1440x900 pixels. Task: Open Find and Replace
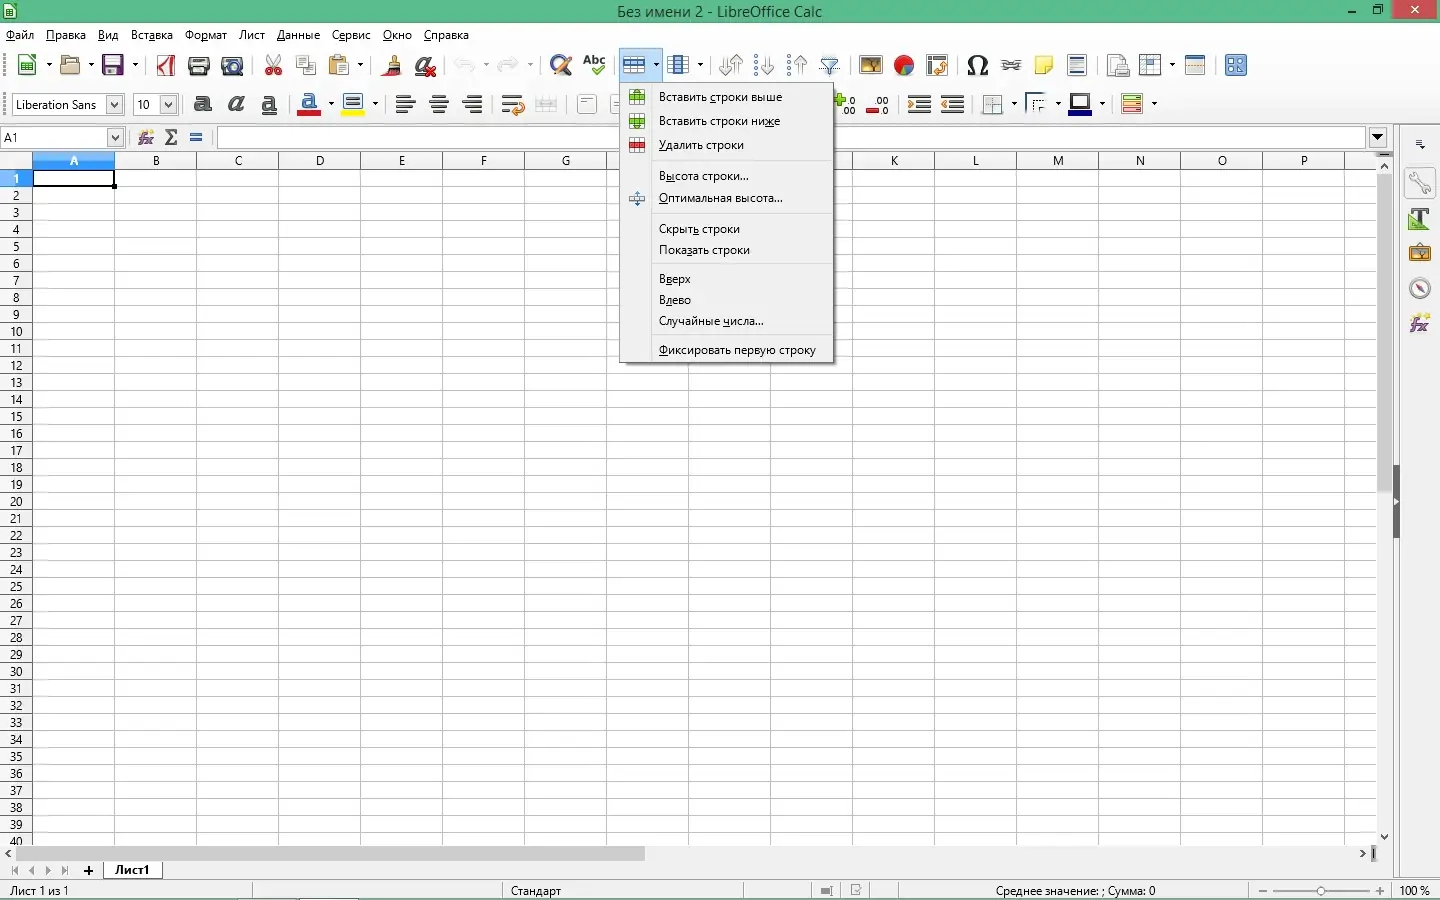click(x=561, y=66)
